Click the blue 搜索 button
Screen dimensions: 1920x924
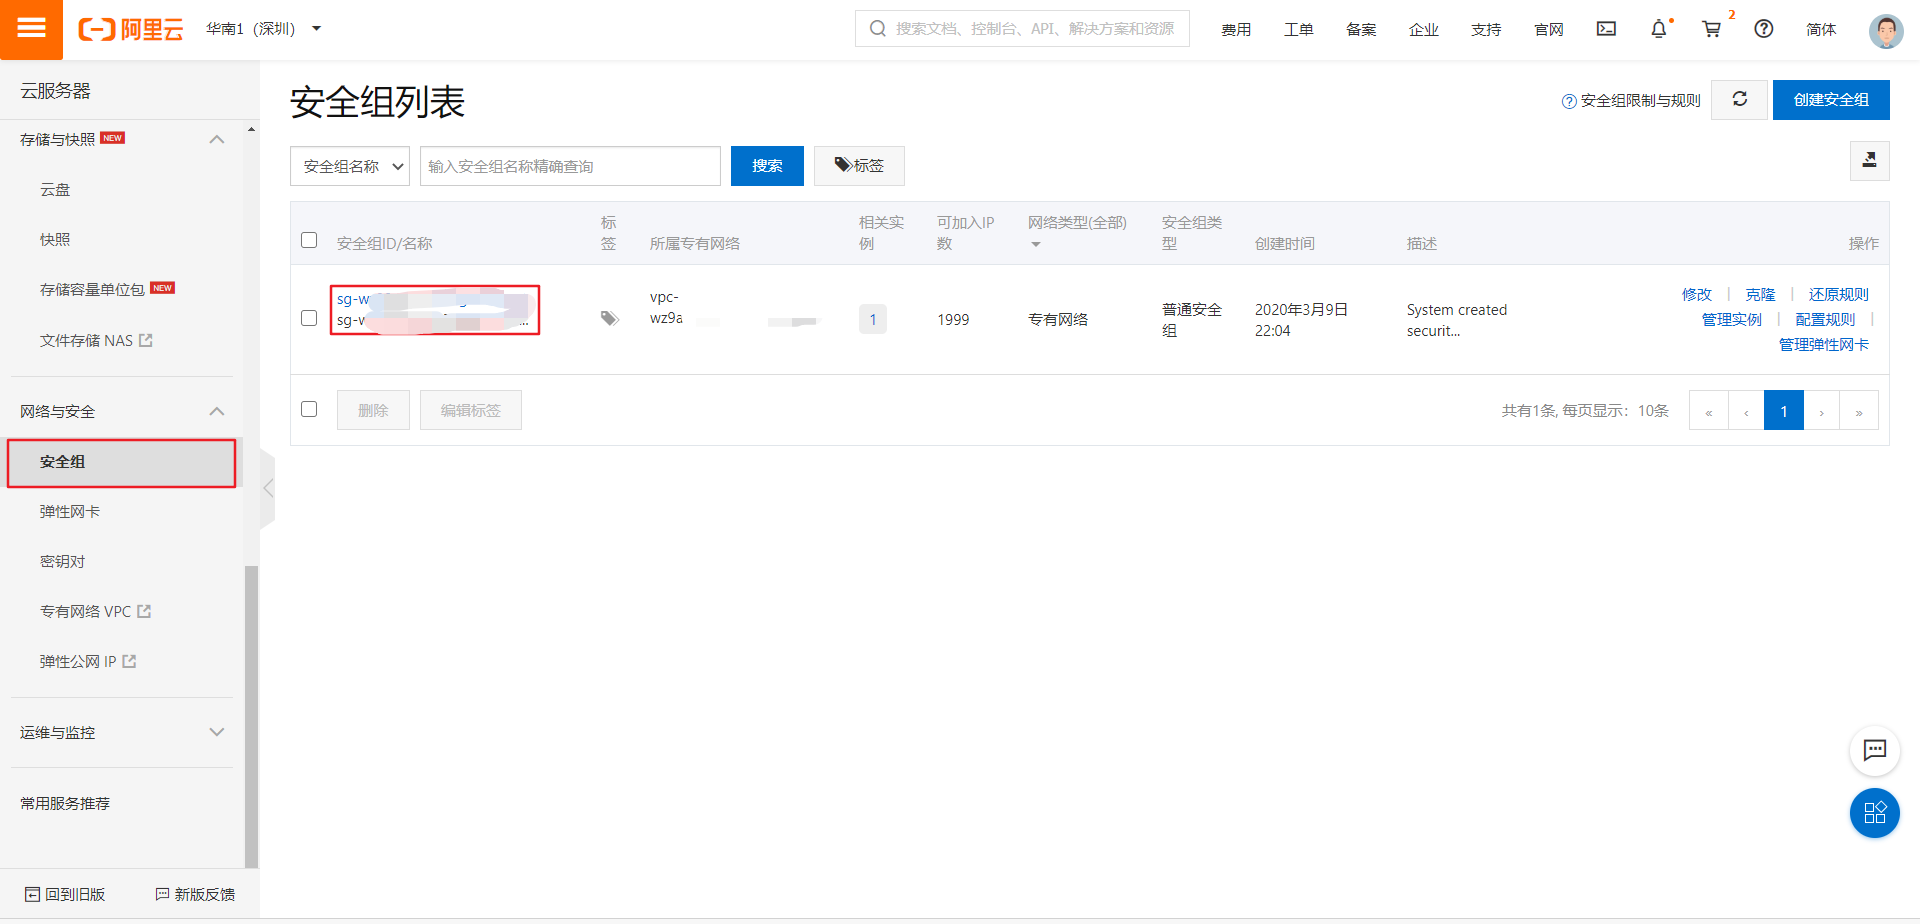coord(767,166)
